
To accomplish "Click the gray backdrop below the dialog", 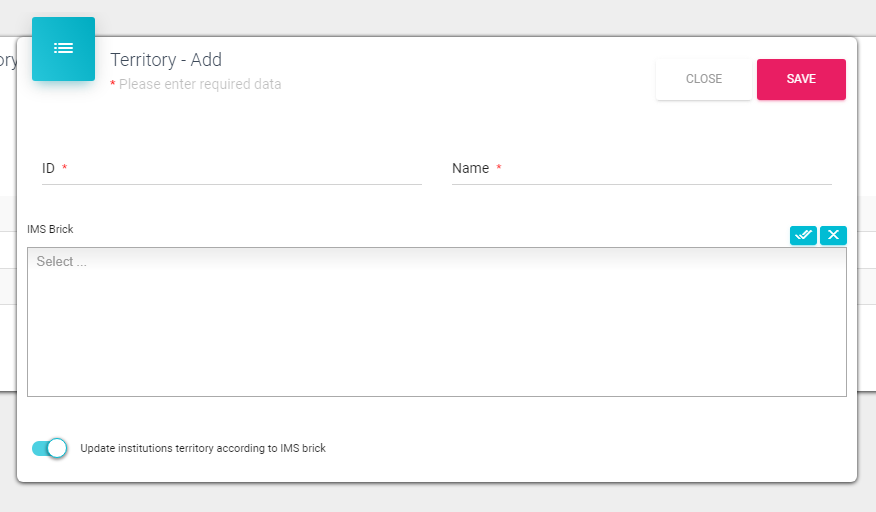I will coord(438,498).
